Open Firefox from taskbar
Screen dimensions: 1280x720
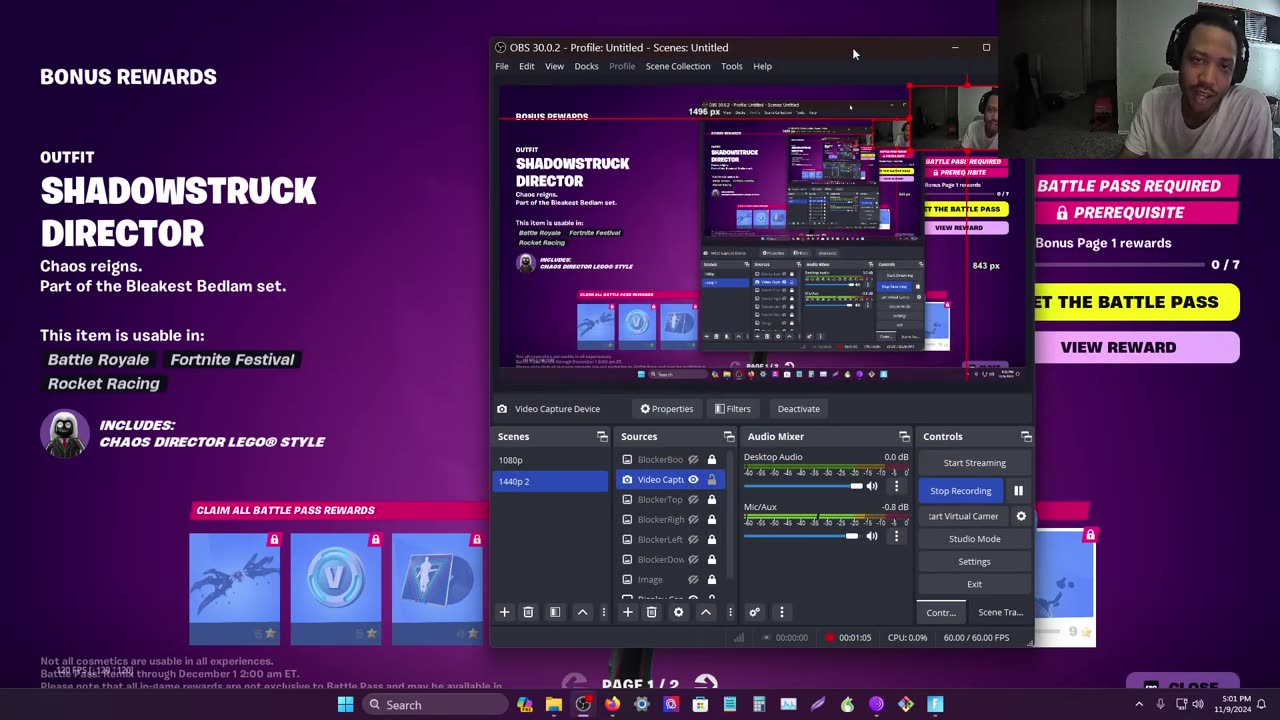tap(612, 705)
